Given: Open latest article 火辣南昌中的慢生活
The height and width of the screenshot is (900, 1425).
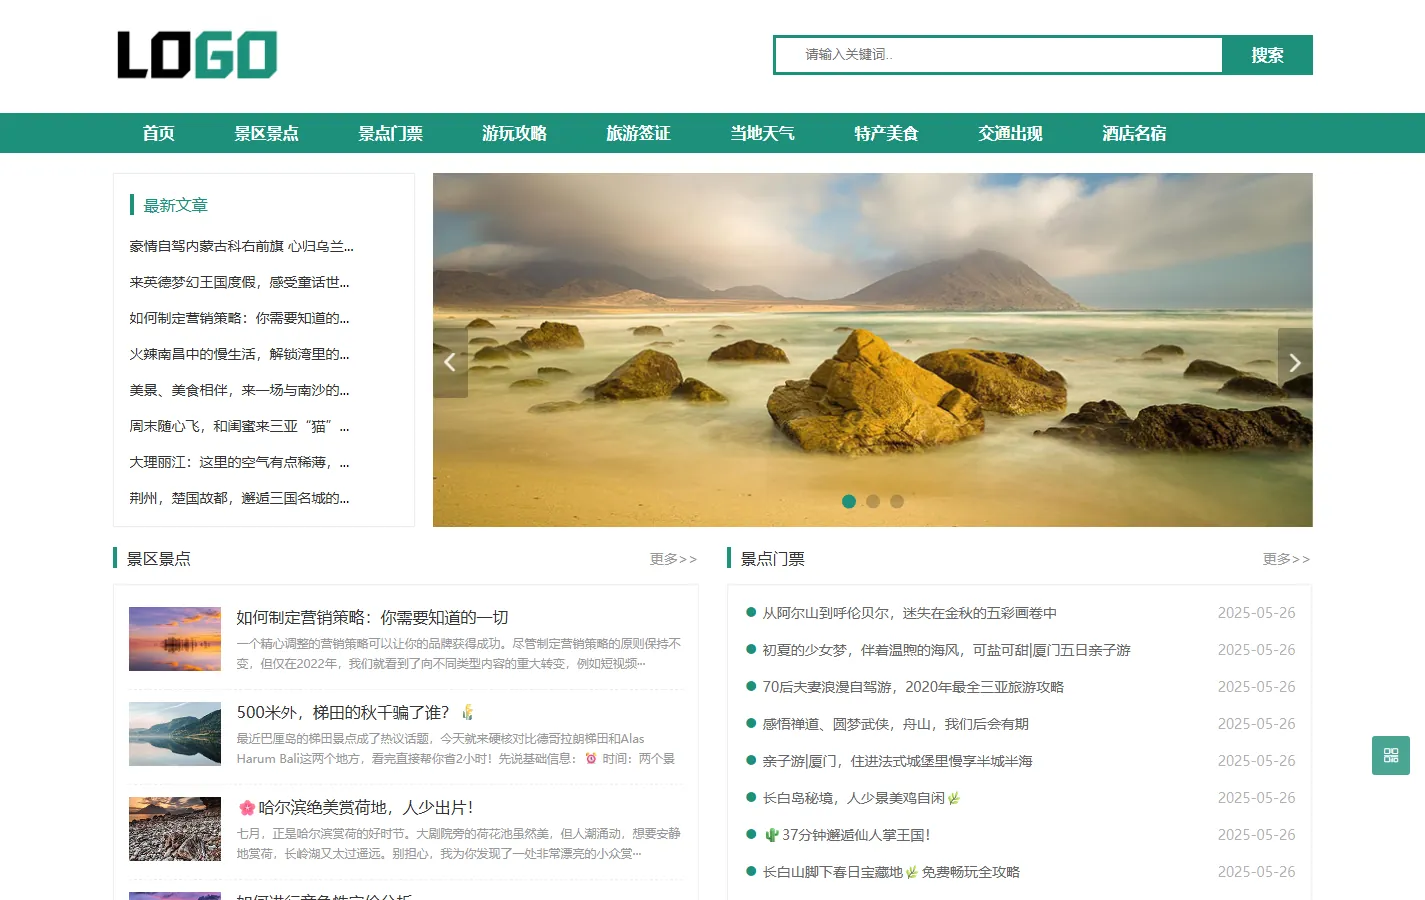Looking at the screenshot, I should pyautogui.click(x=239, y=354).
